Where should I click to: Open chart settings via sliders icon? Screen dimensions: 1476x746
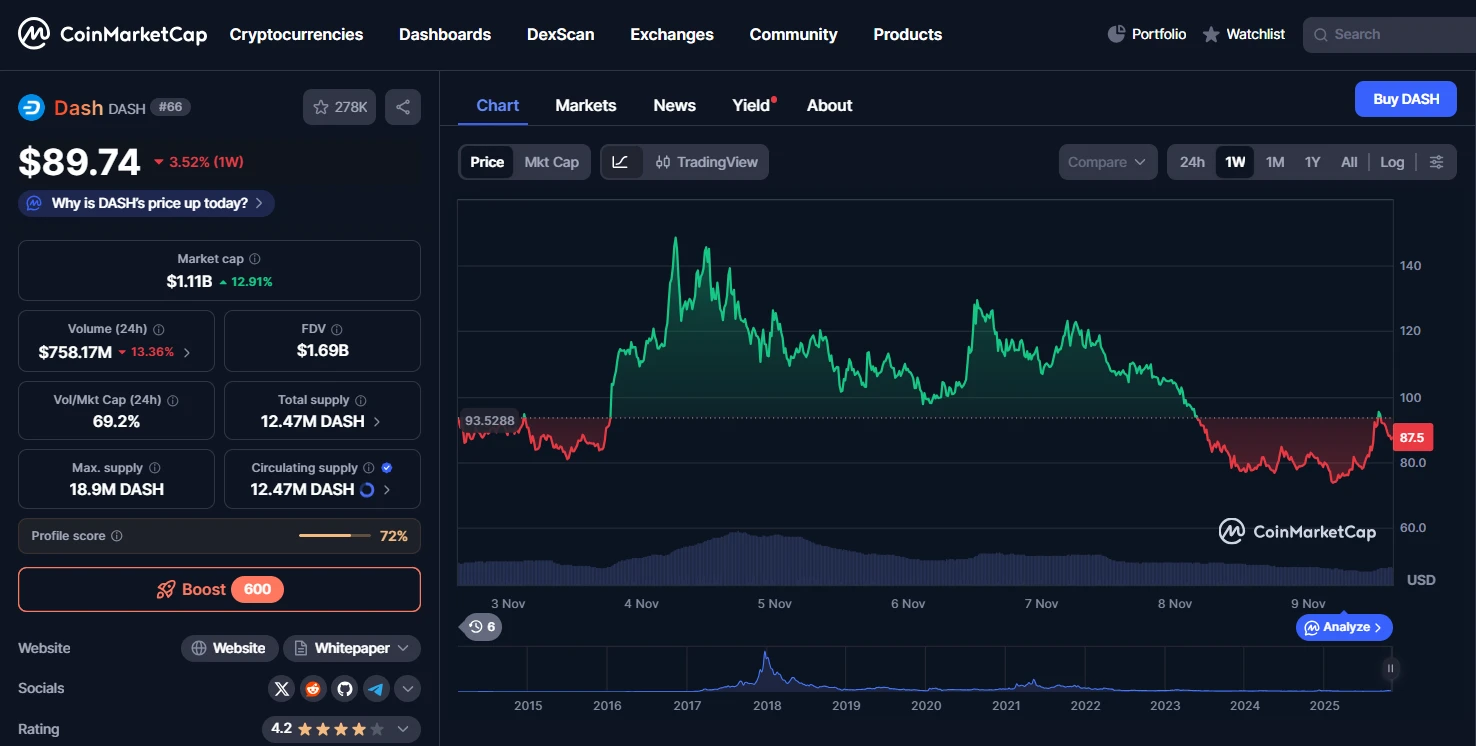pyautogui.click(x=1437, y=161)
